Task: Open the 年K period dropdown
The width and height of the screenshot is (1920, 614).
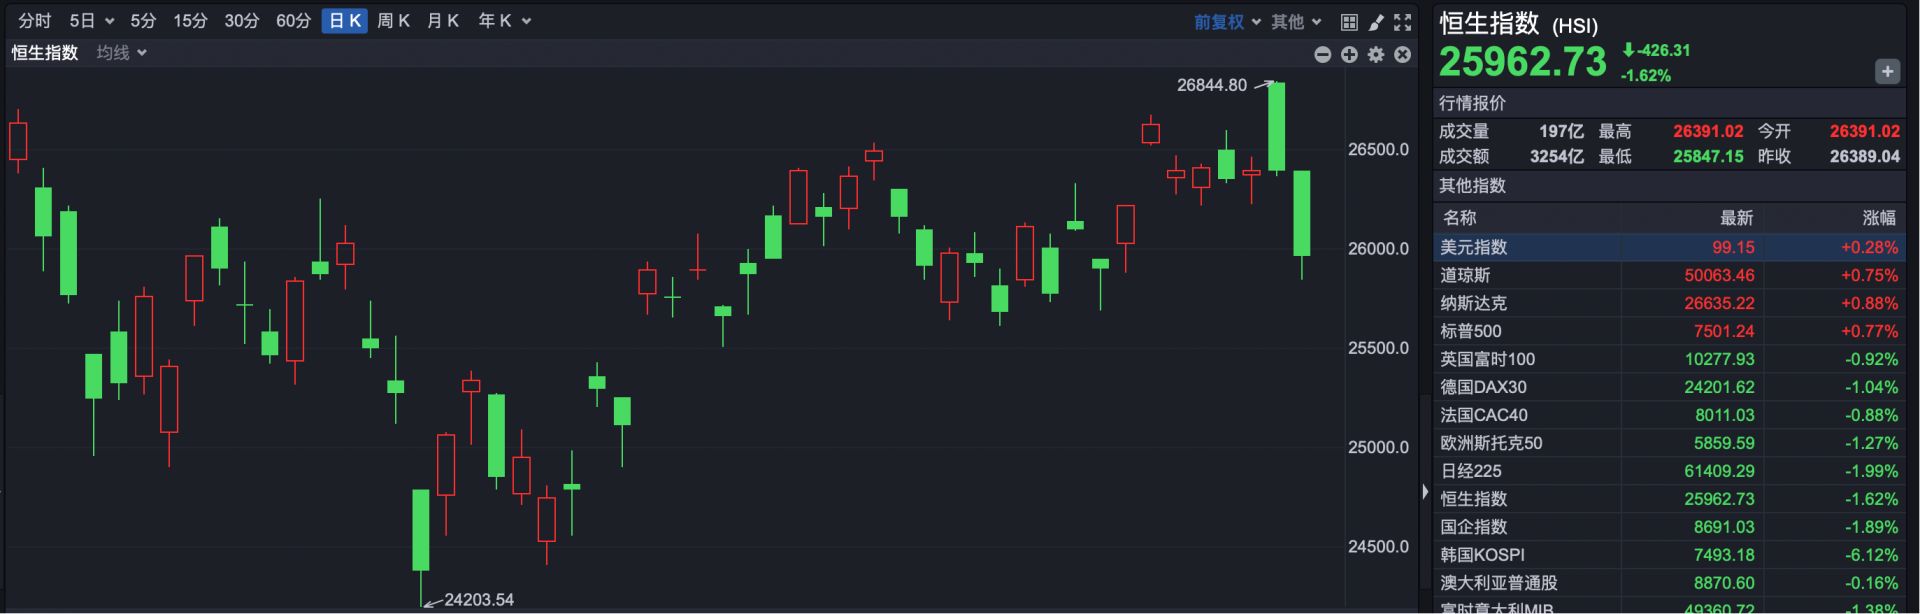Action: pos(504,21)
